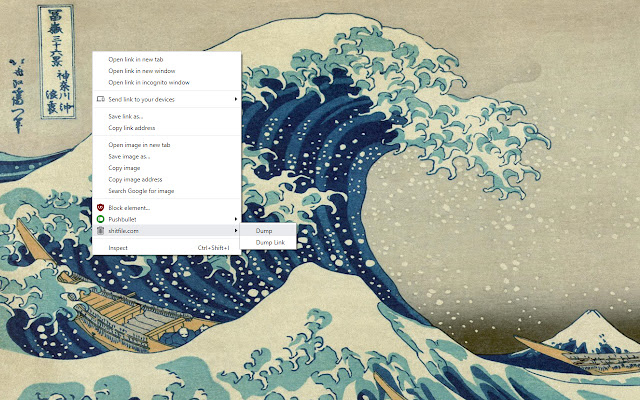Screen dimensions: 640x400
Task: Open link in incognito window
Action: 167,82
